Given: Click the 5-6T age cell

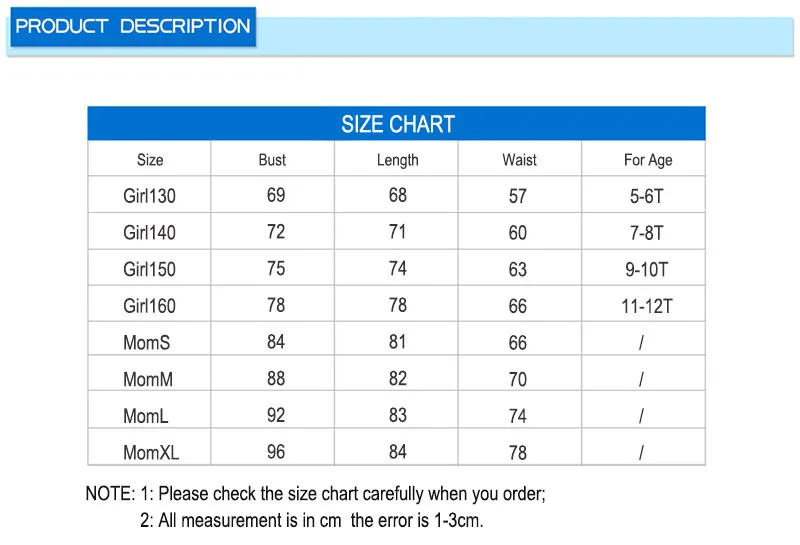Looking at the screenshot, I should coord(646,196).
